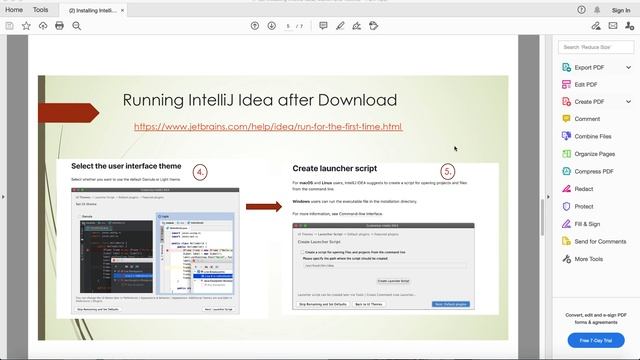Switch to the Home tab
This screenshot has width=640, height=360.
(x=14, y=10)
